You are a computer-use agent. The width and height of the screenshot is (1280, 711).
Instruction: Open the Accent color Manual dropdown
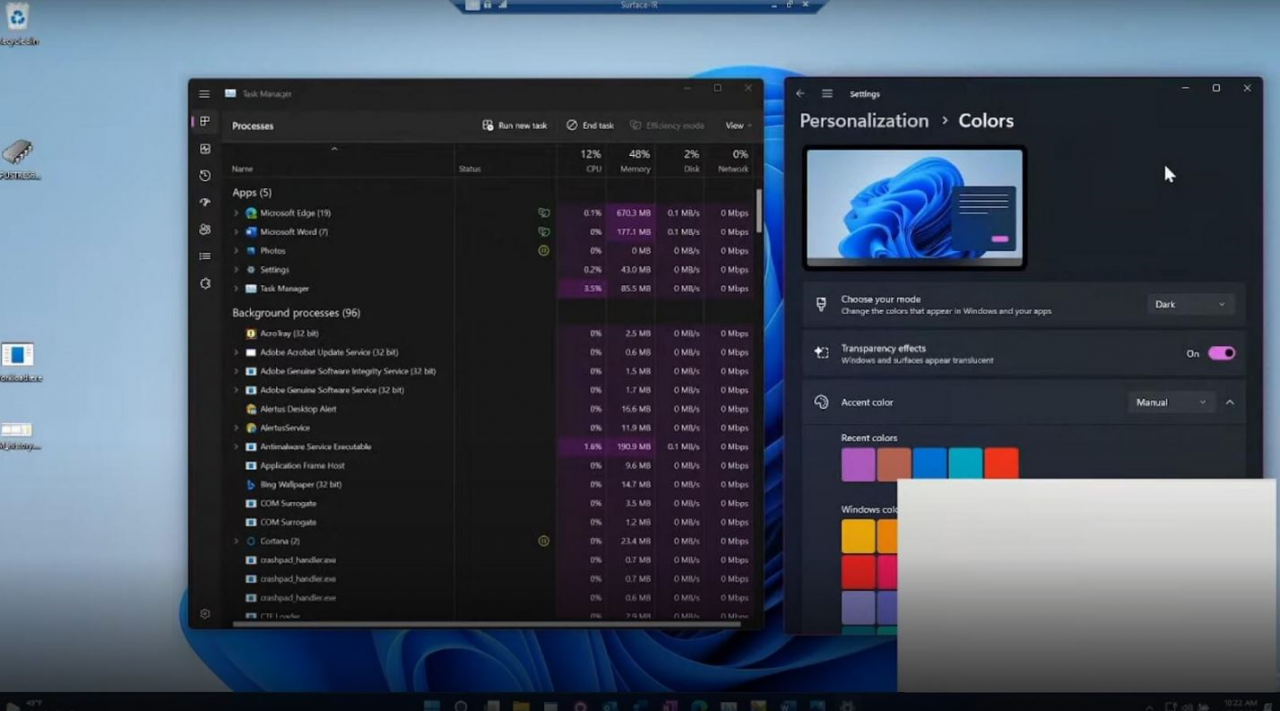click(x=1170, y=402)
